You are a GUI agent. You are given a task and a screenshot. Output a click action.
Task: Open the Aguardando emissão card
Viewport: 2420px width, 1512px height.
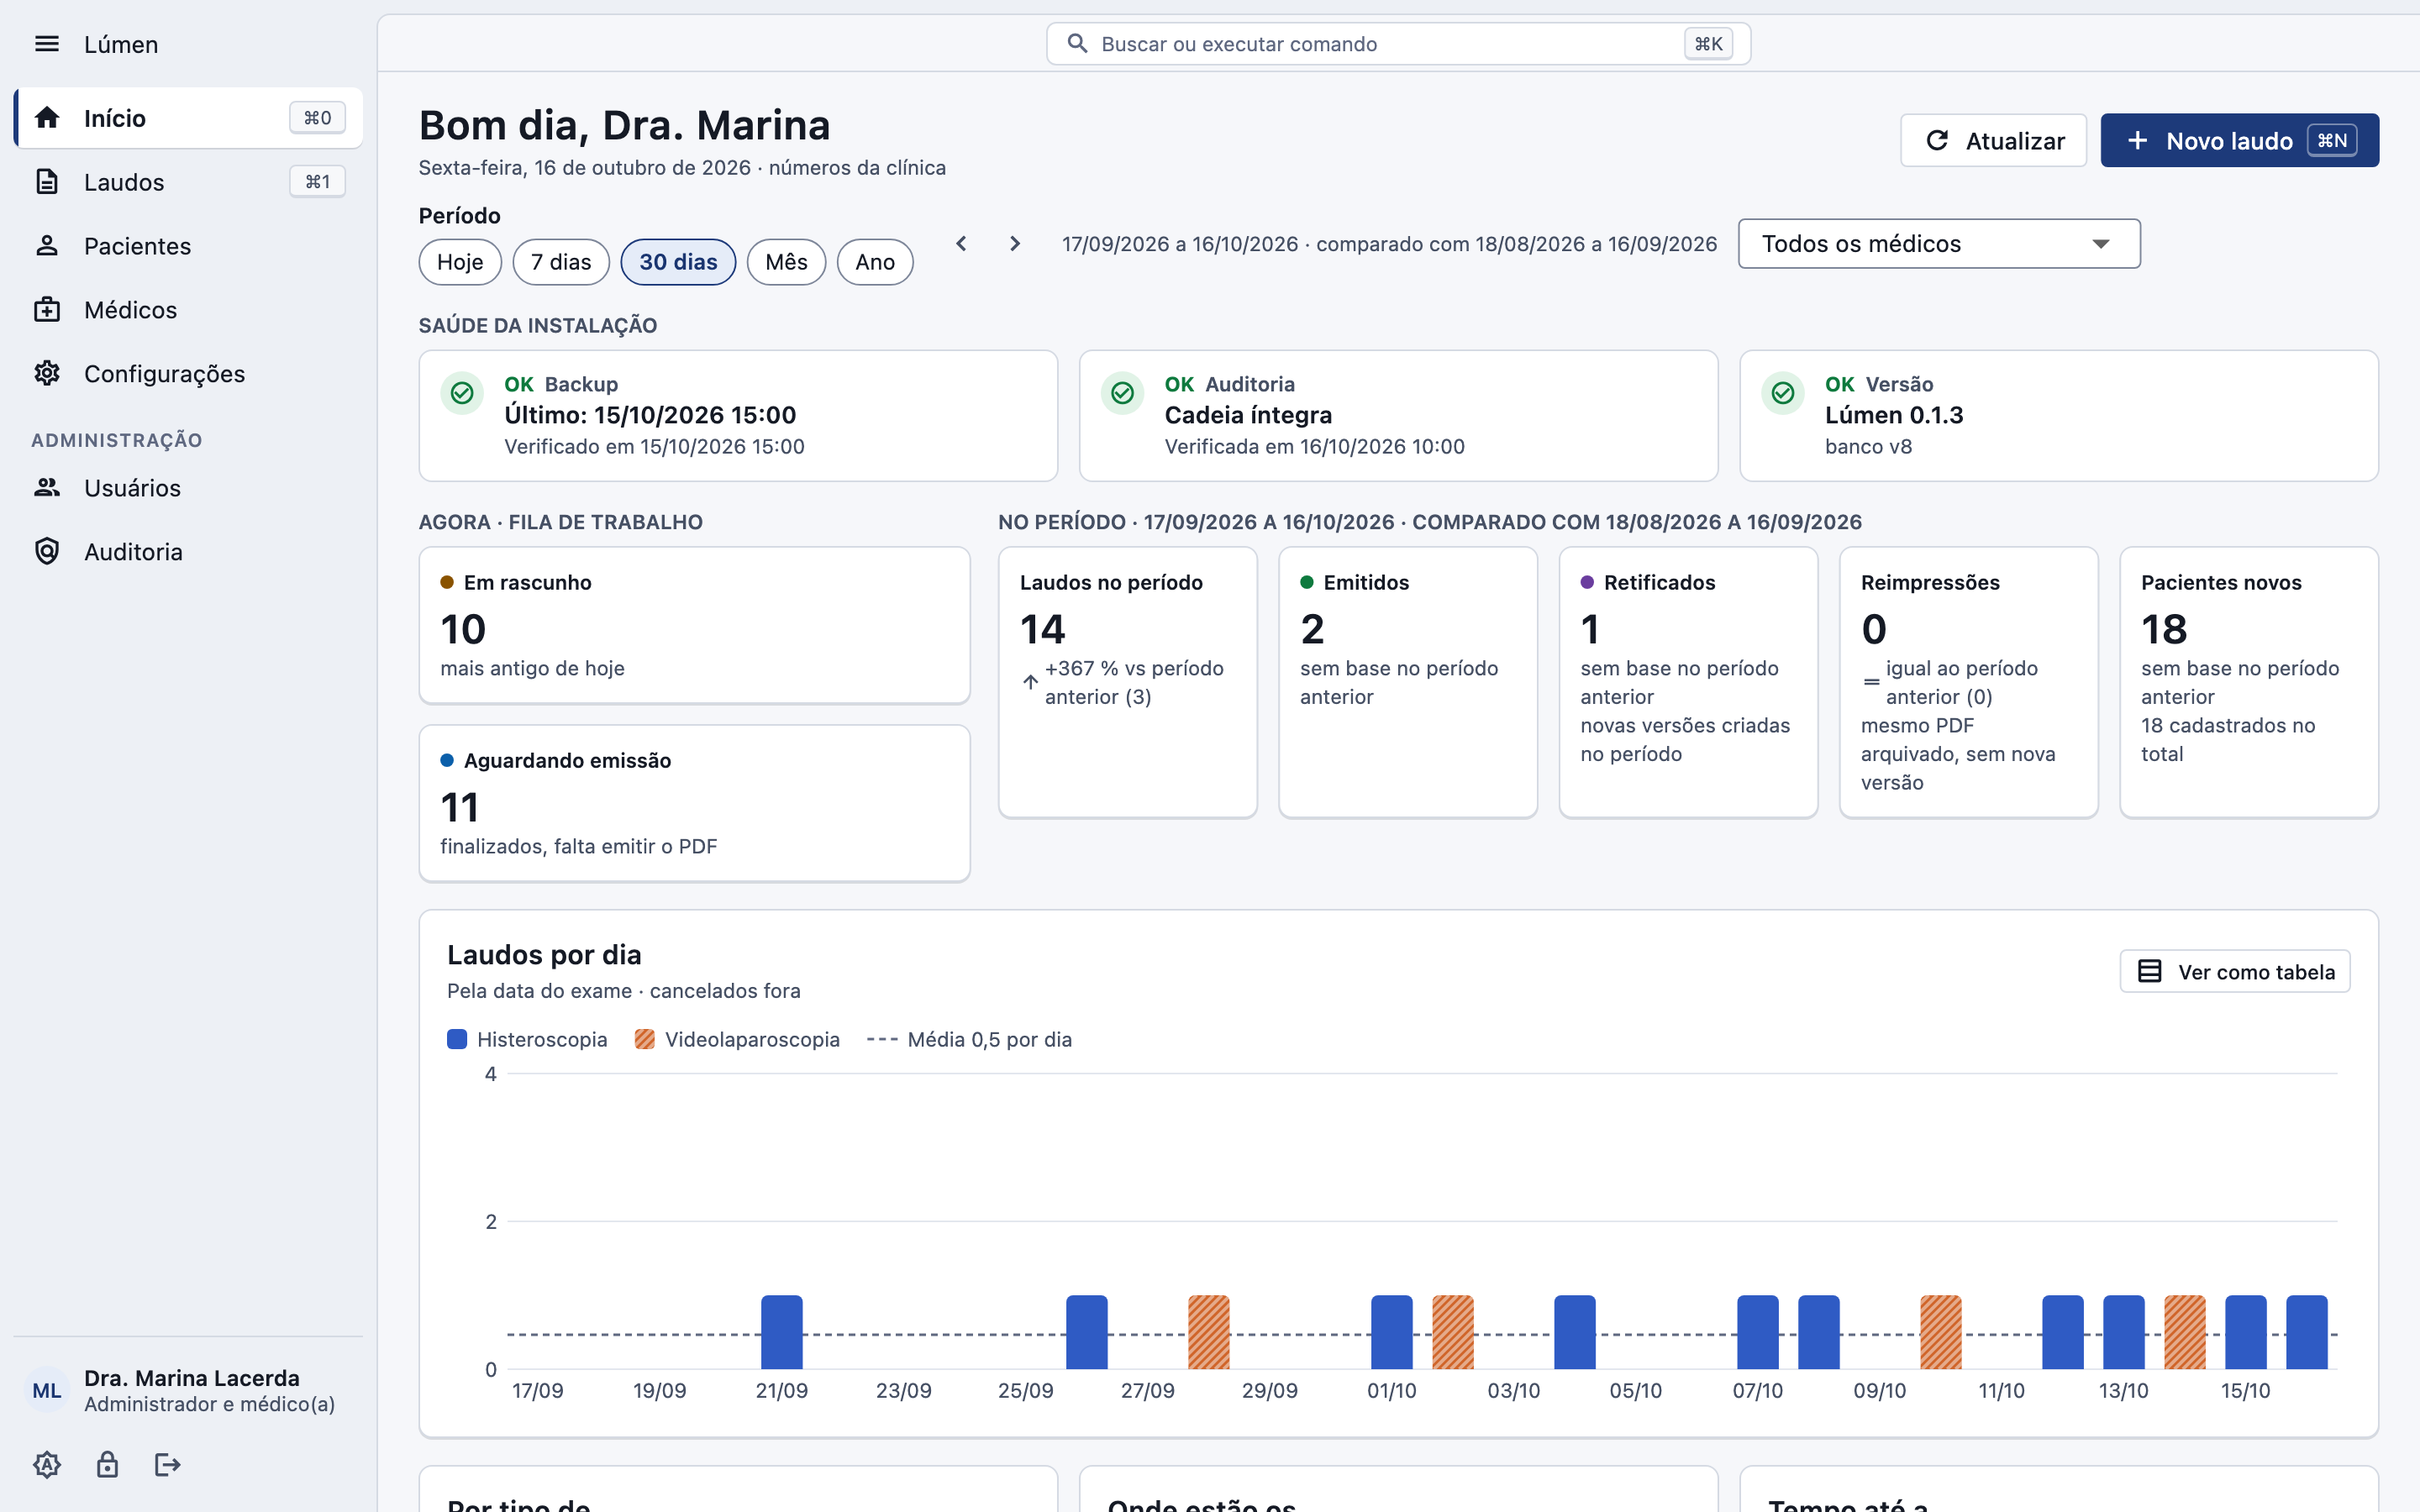(694, 803)
